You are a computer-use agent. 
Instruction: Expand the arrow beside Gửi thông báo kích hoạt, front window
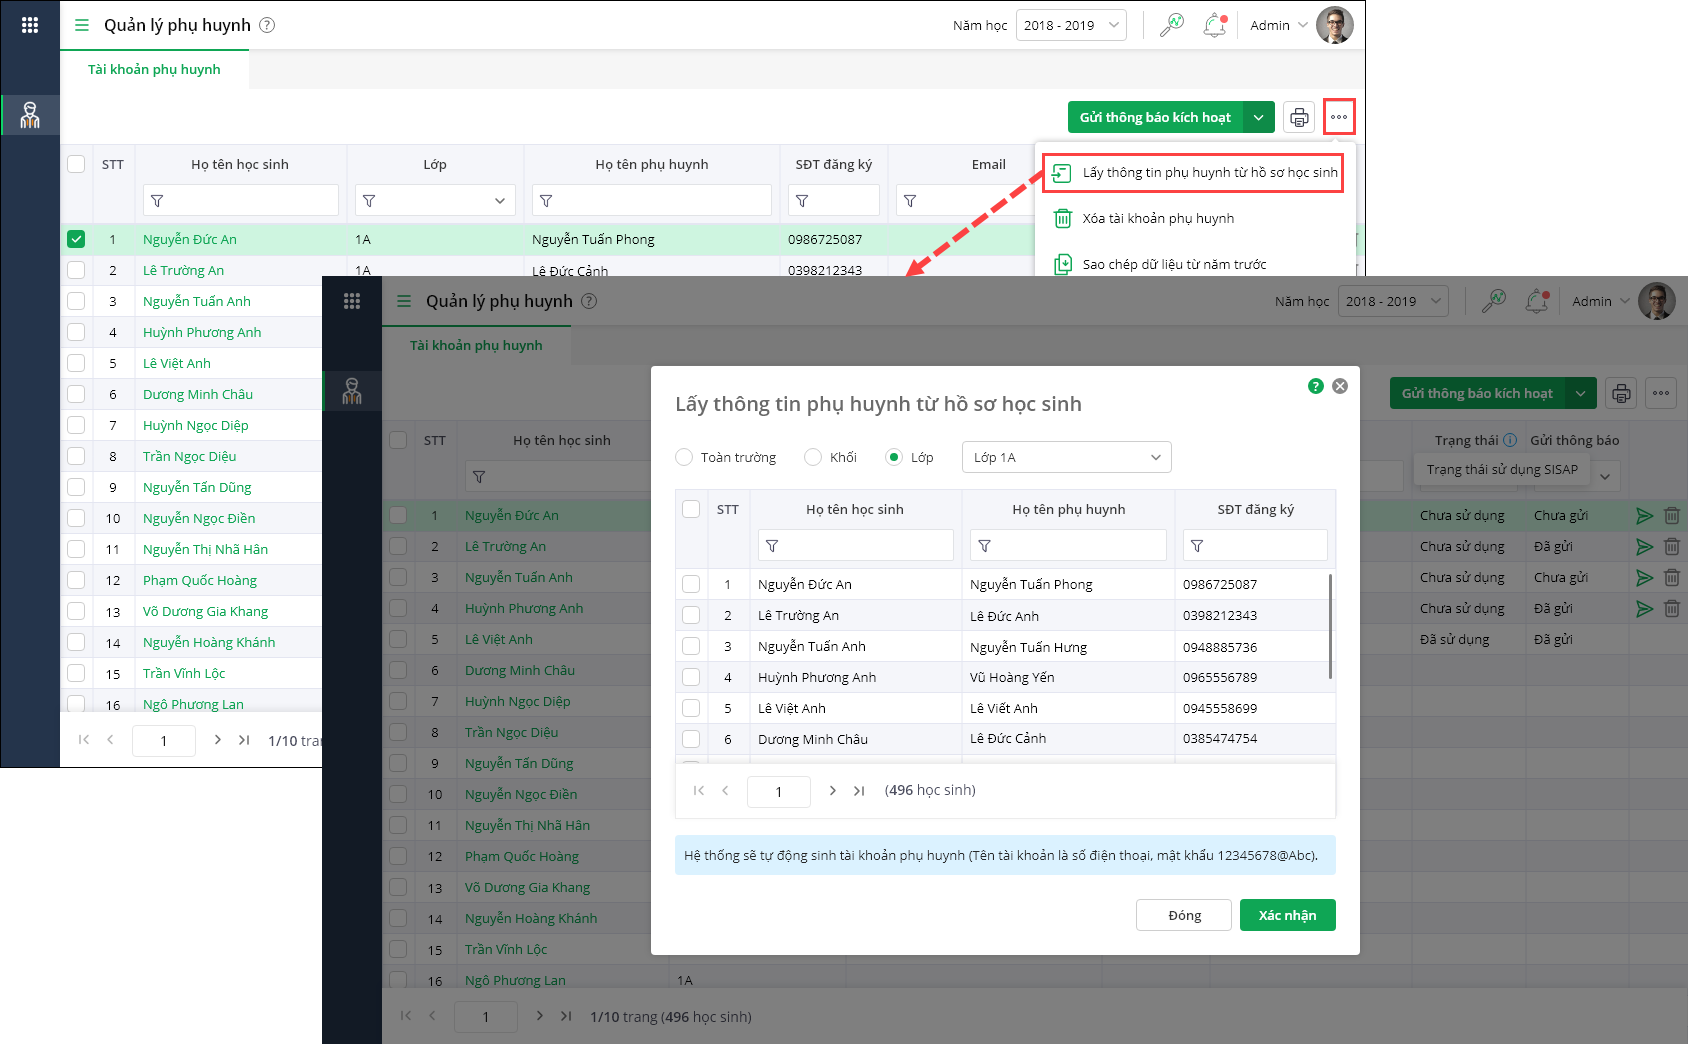click(x=1581, y=393)
